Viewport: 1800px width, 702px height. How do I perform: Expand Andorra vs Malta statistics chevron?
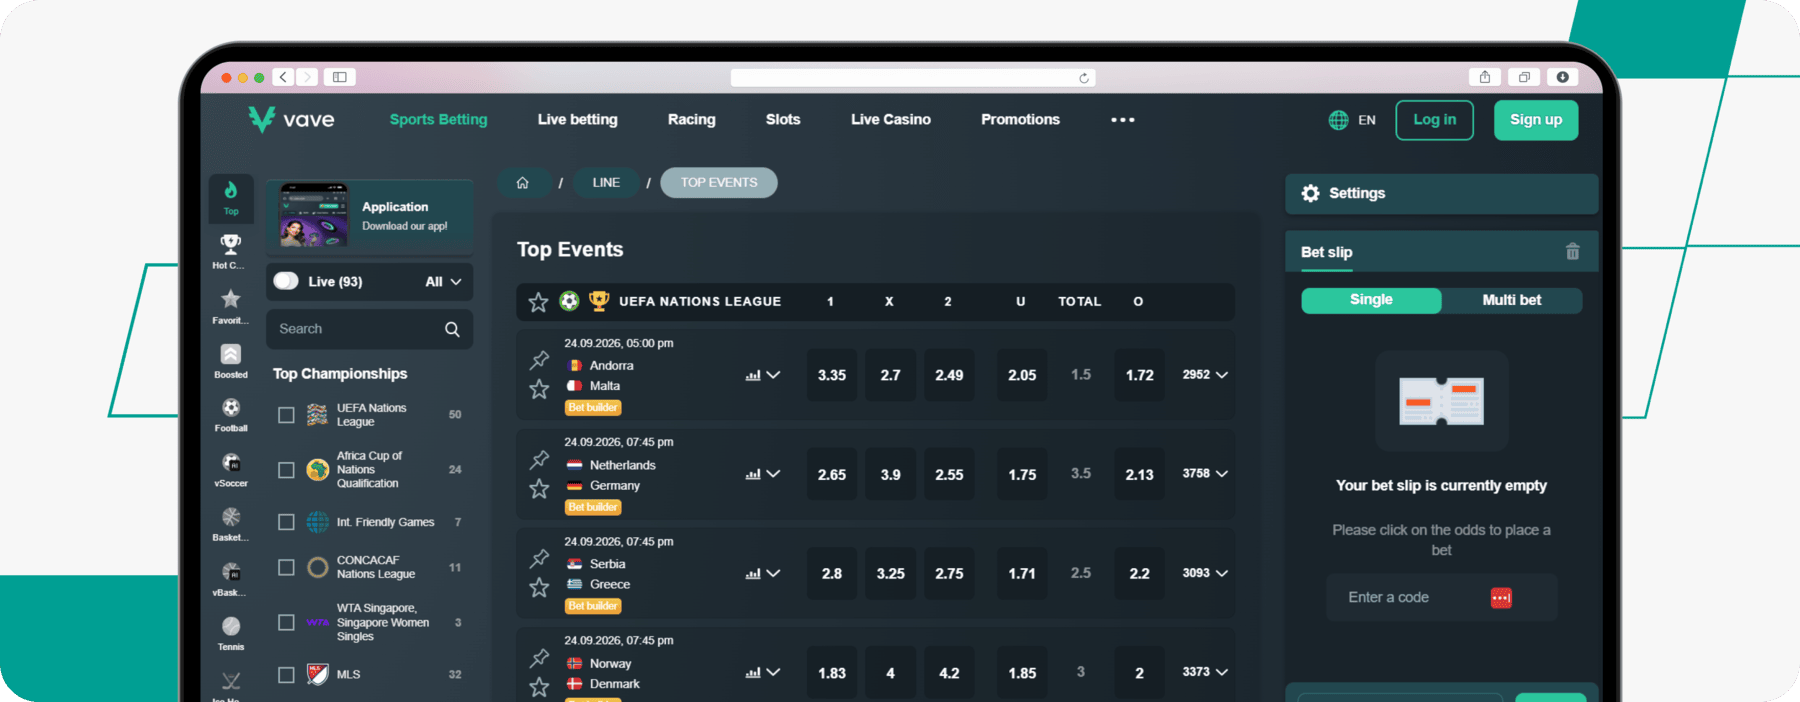click(x=773, y=375)
